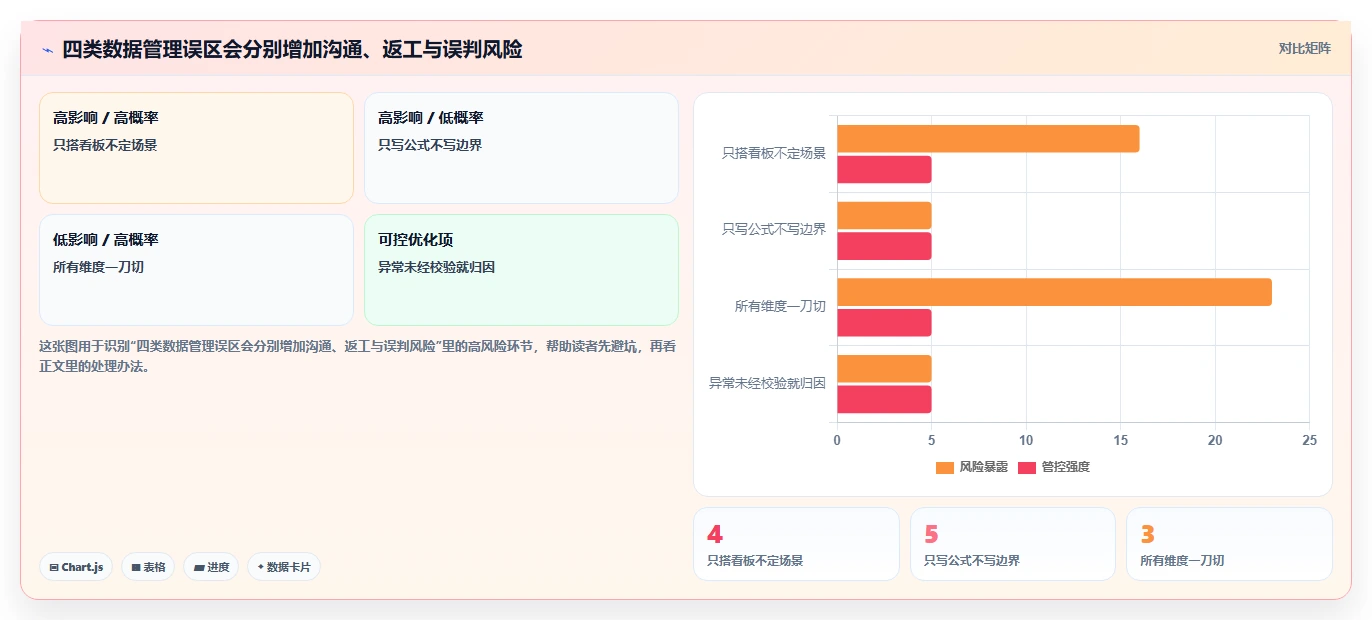Click x-axis tick value 20
Viewport: 1372px width, 620px height.
(x=1215, y=440)
